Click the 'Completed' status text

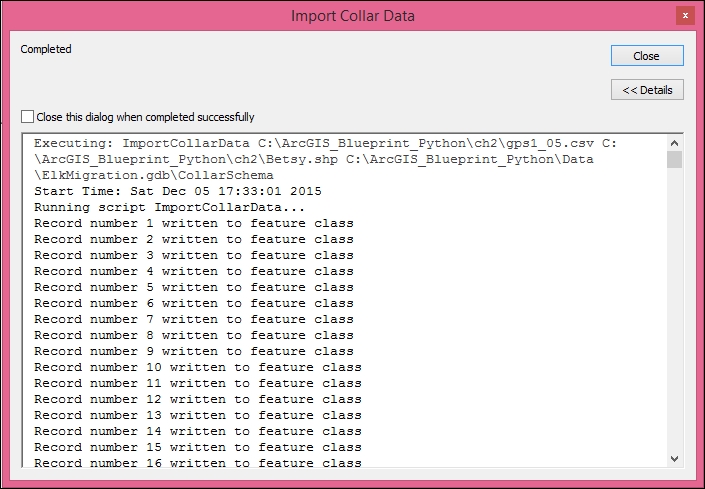click(46, 49)
